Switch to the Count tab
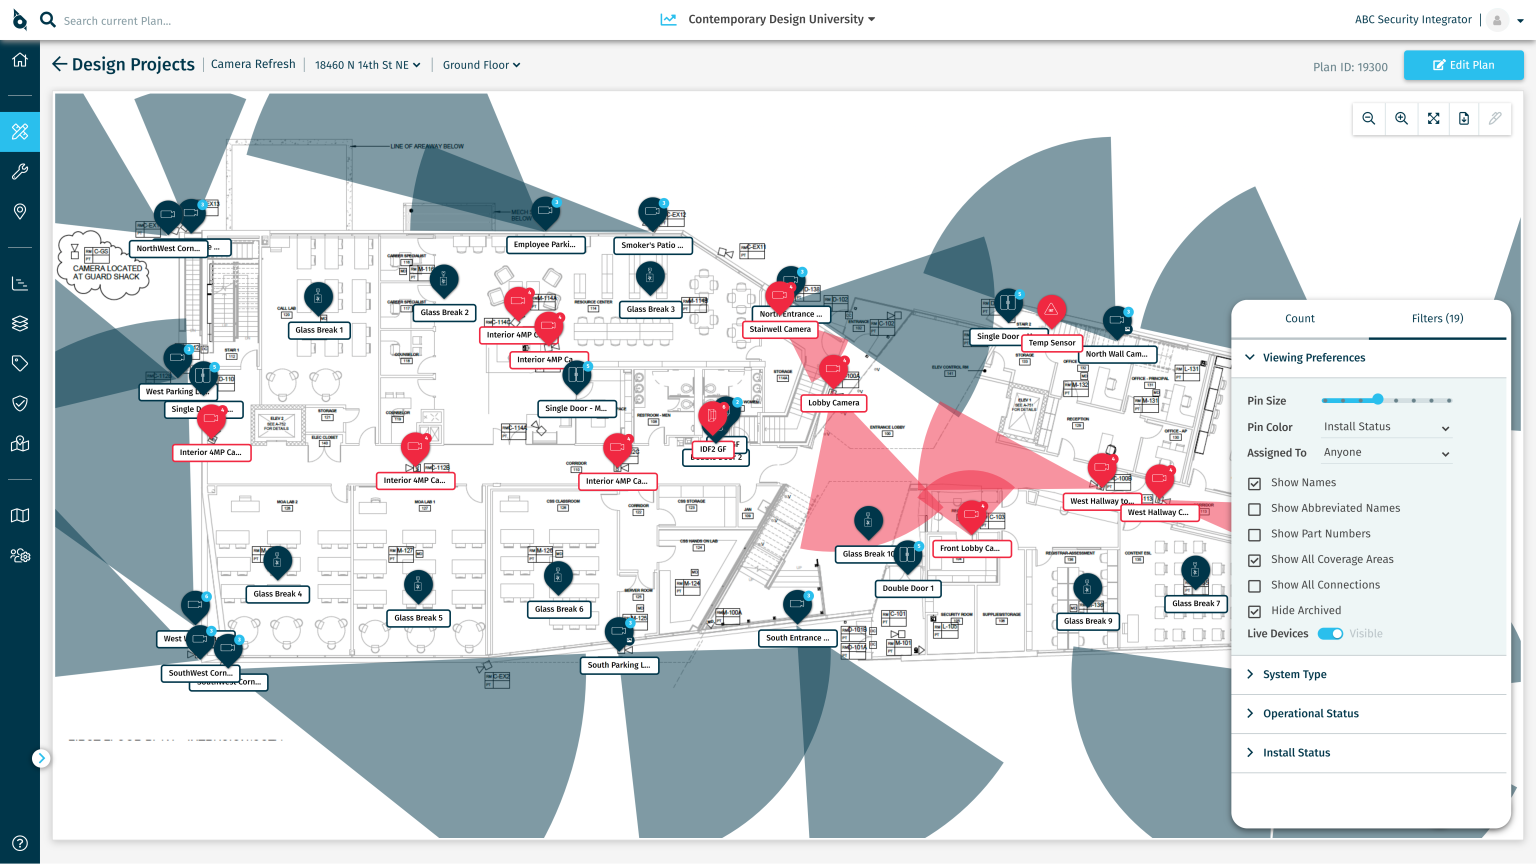The image size is (1536, 864). (1300, 318)
